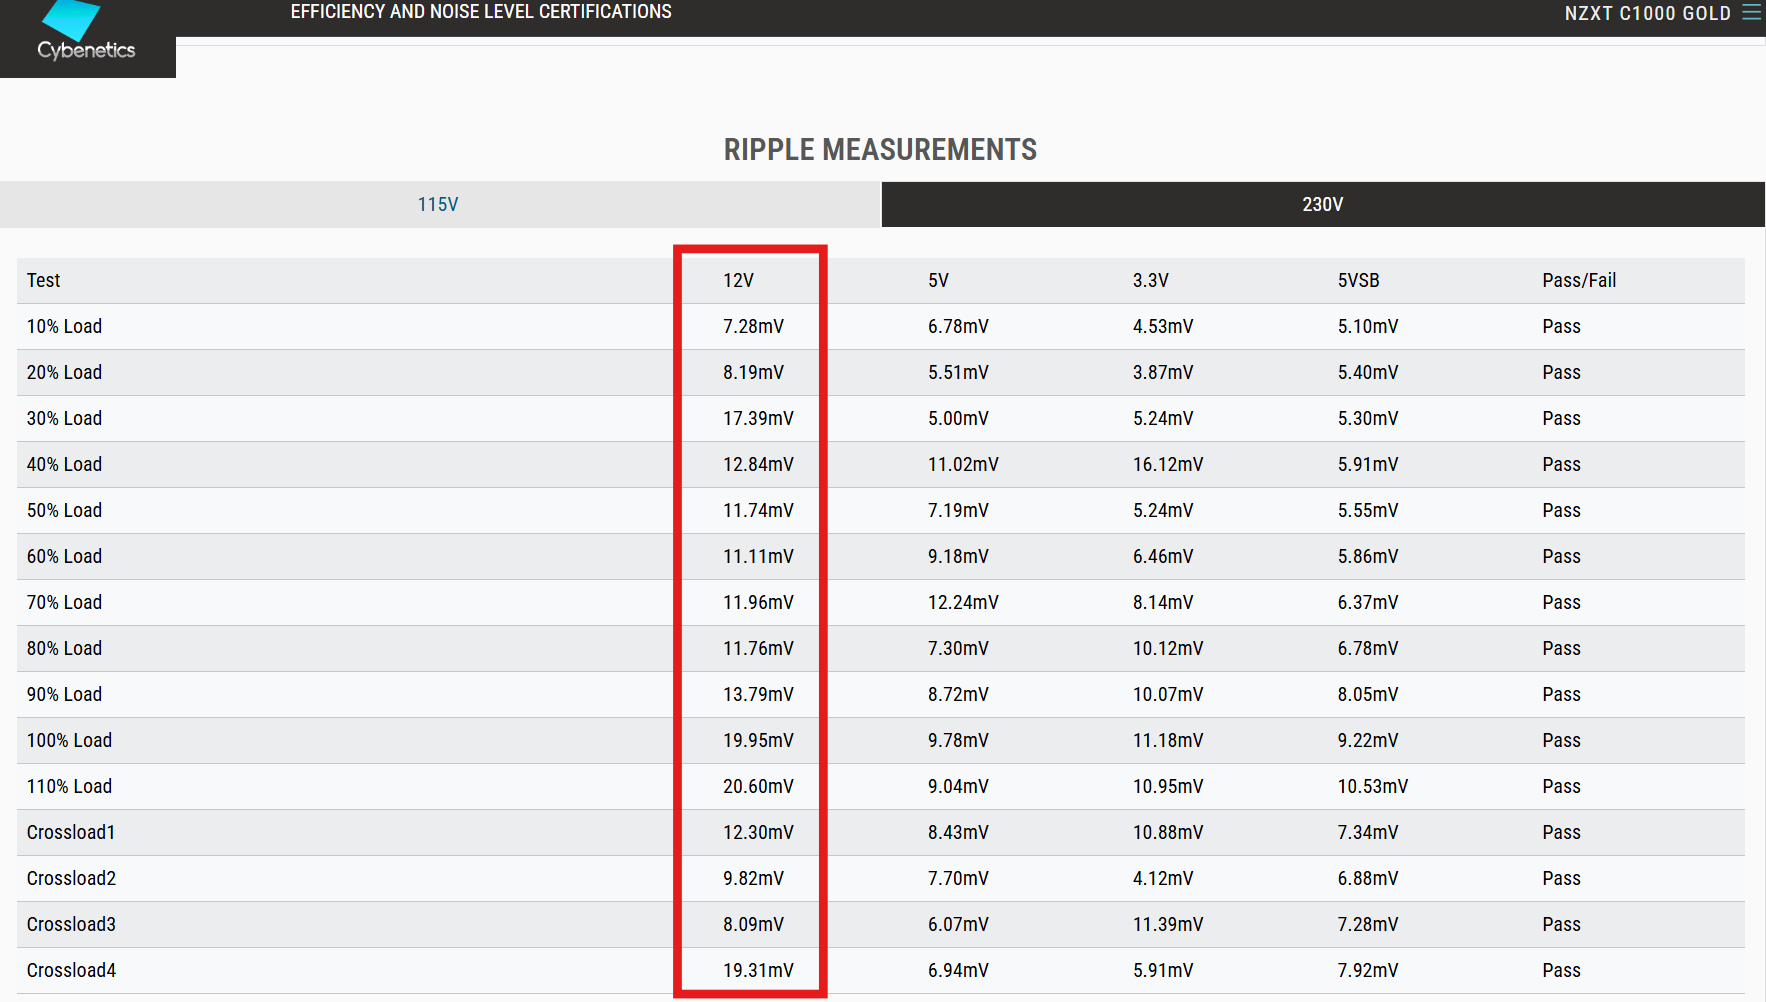
Task: Click the 17.39mV cell
Action: 758,419
